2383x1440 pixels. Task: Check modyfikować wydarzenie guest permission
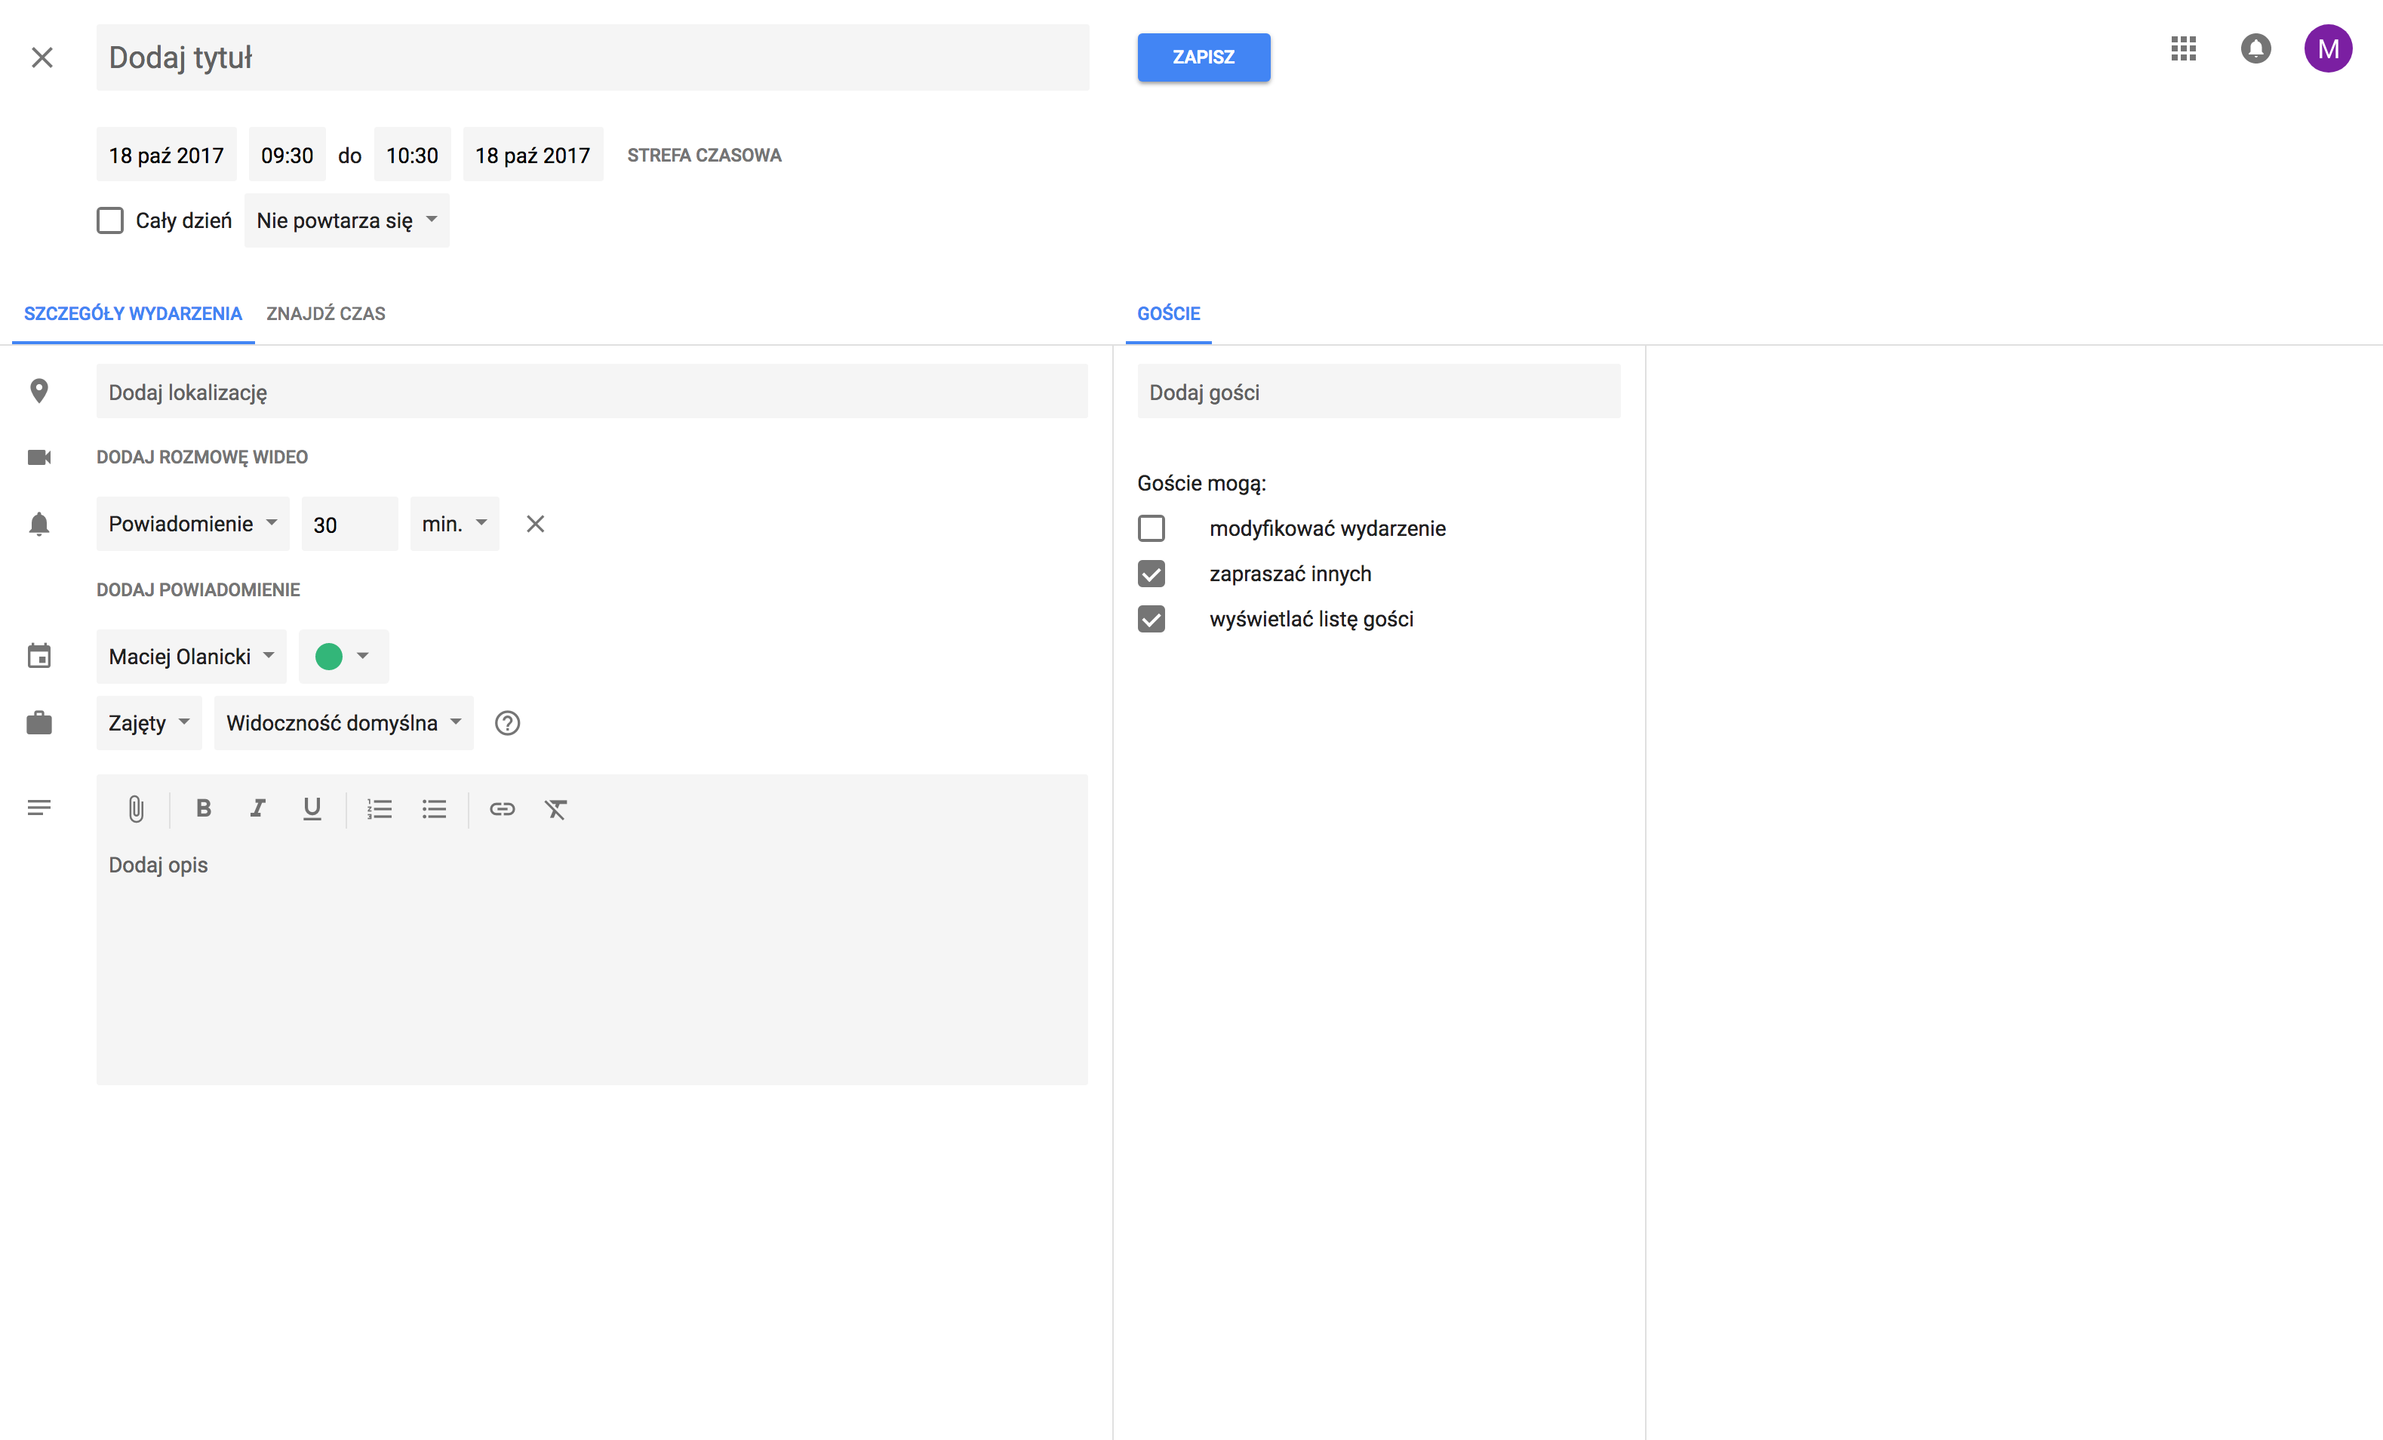(x=1151, y=528)
